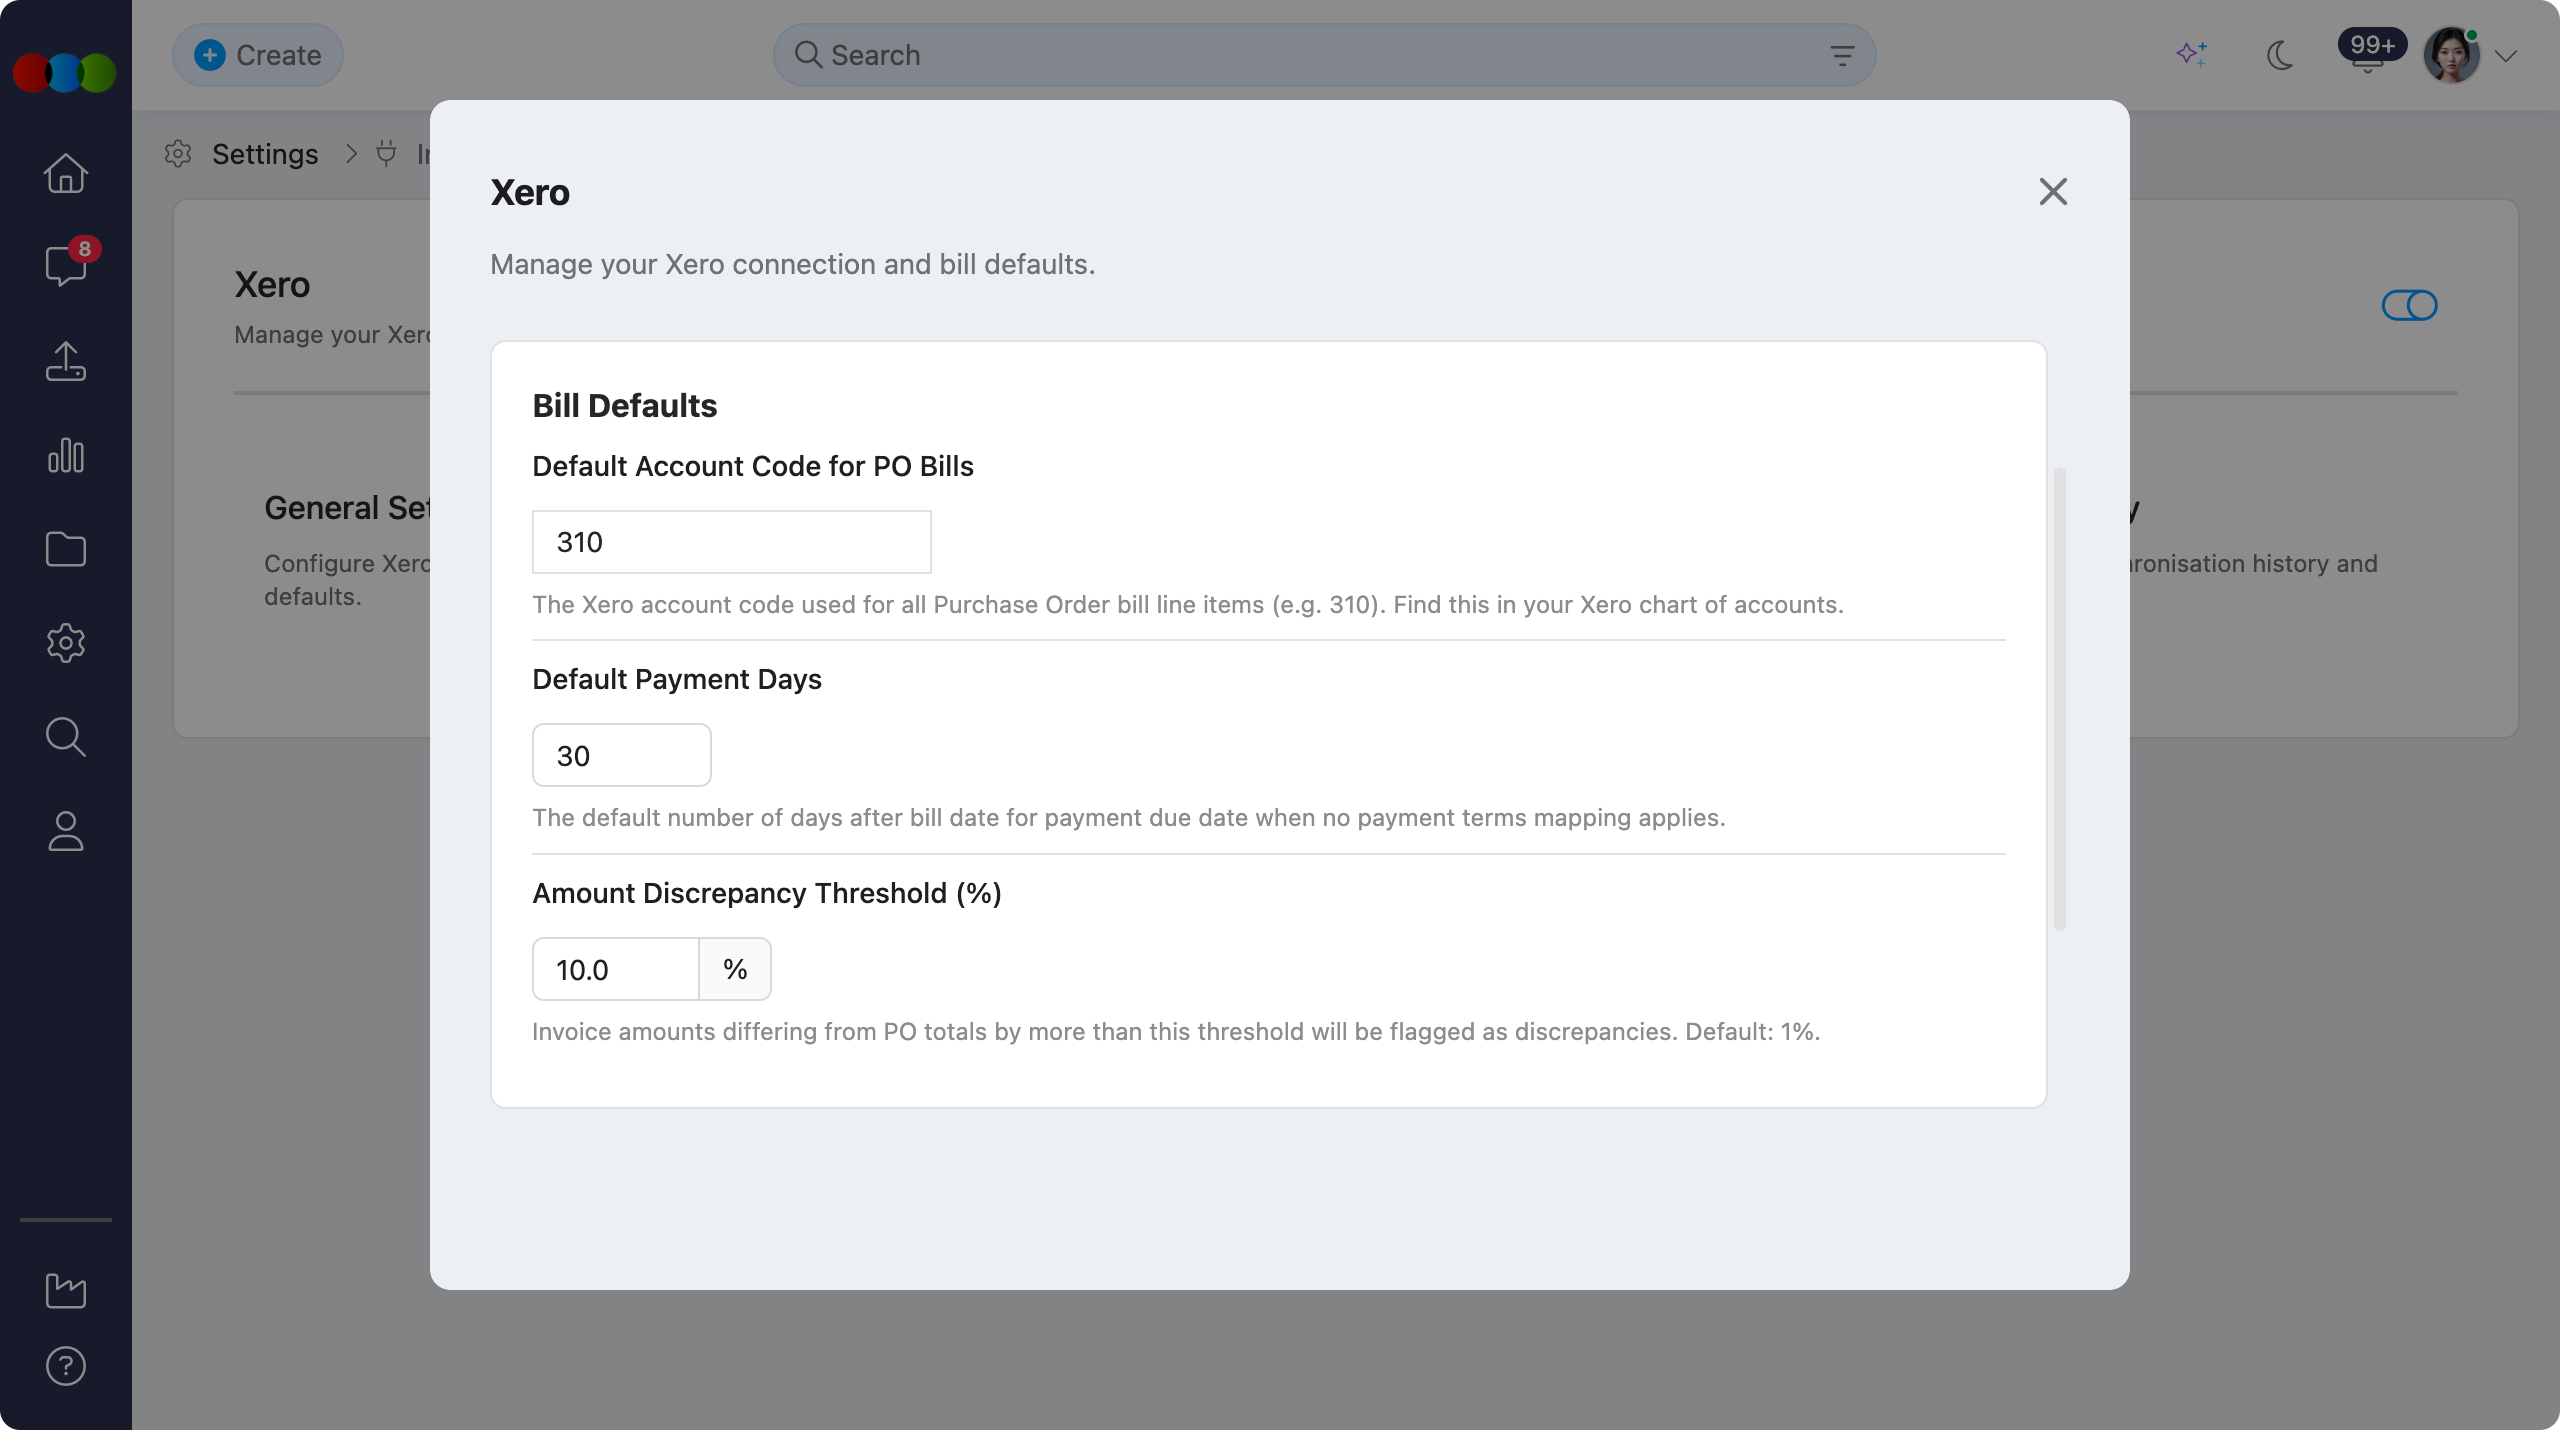The height and width of the screenshot is (1430, 2560).
Task: Click the Default Payment Days label
Action: point(677,679)
